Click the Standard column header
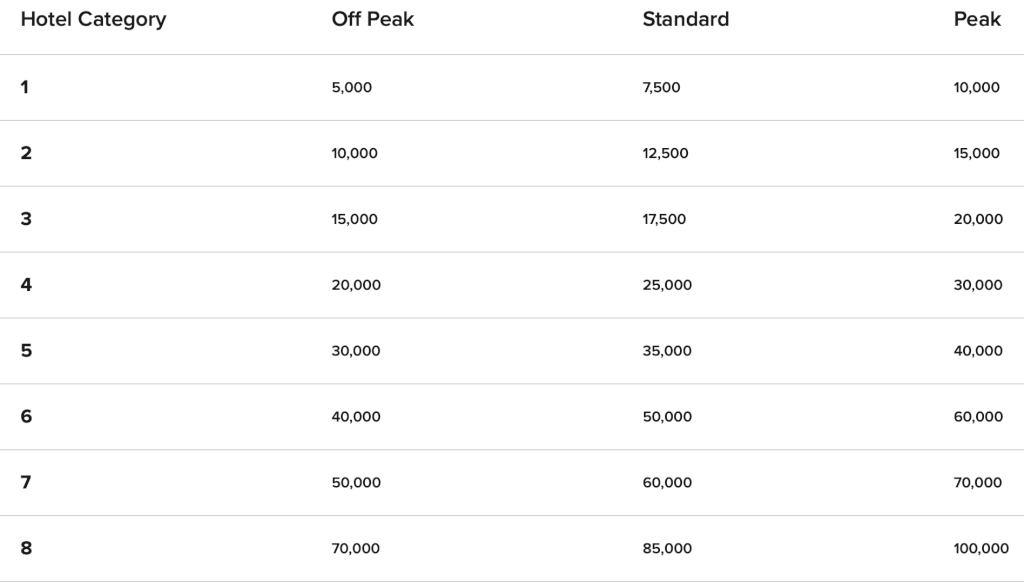Screen dimensions: 1024x582 pyautogui.click(x=686, y=19)
